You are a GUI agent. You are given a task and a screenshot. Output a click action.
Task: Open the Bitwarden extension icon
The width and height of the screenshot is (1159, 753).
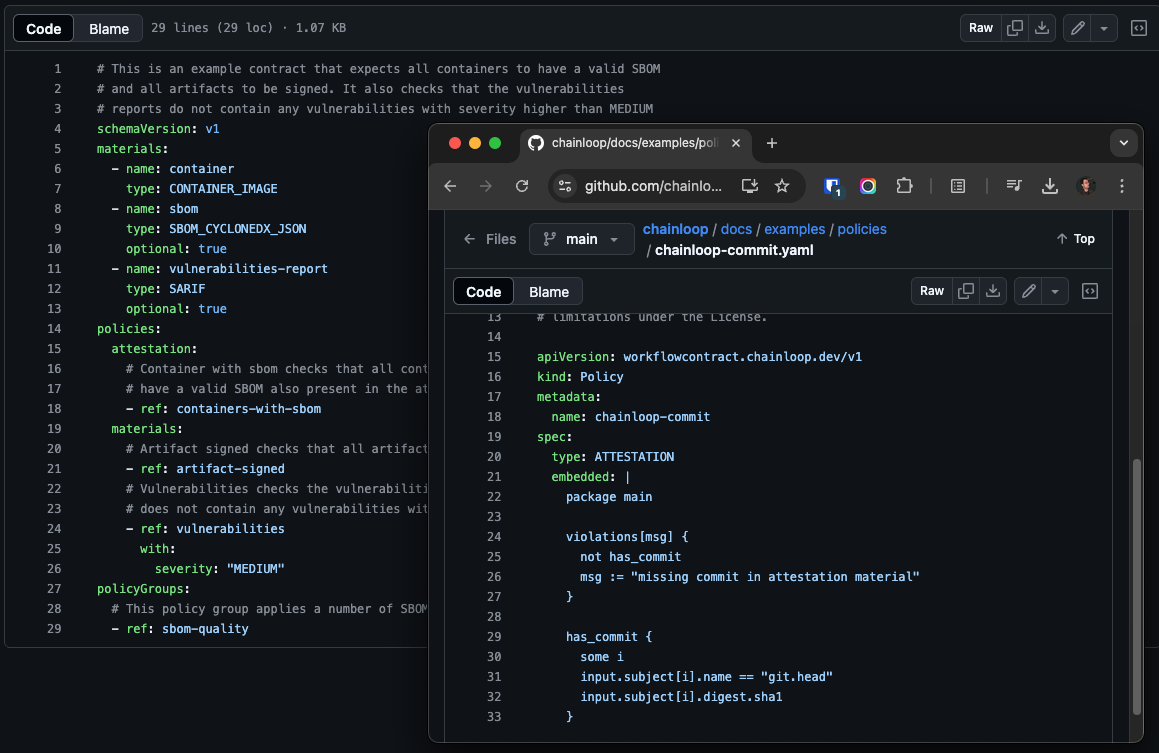tap(832, 186)
